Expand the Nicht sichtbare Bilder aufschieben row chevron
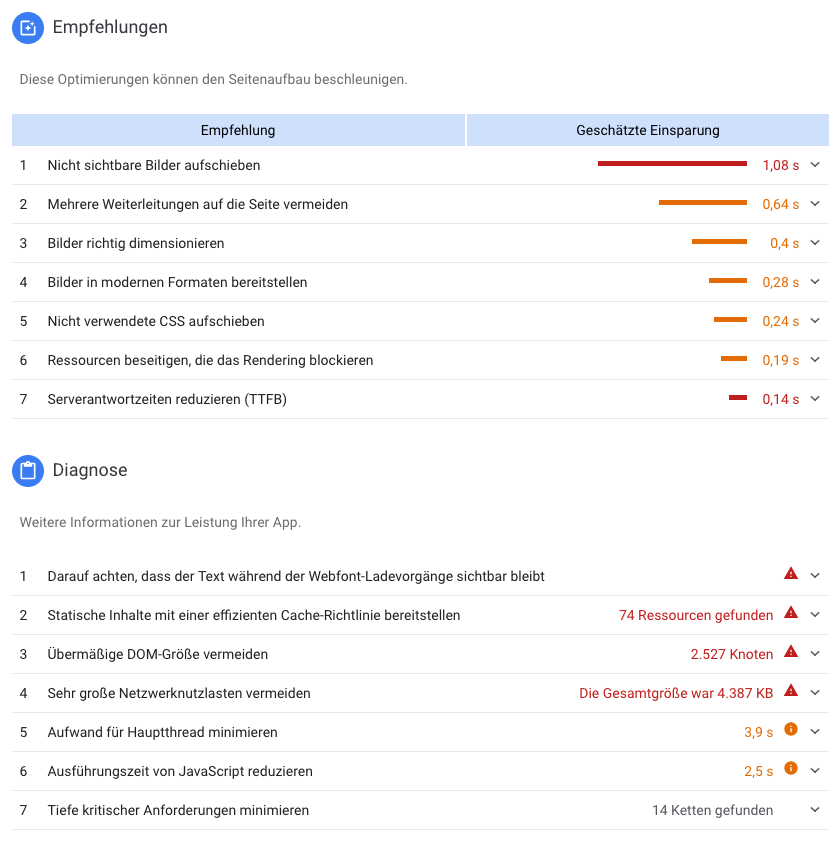This screenshot has width=831, height=844. click(815, 165)
